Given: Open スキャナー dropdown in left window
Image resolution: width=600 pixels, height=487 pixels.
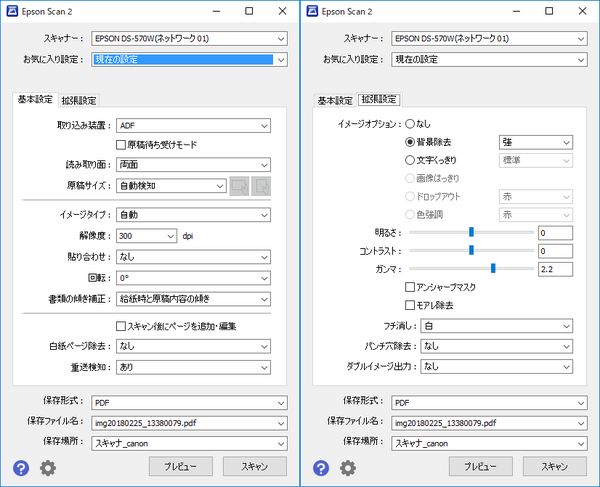Looking at the screenshot, I should (x=189, y=39).
